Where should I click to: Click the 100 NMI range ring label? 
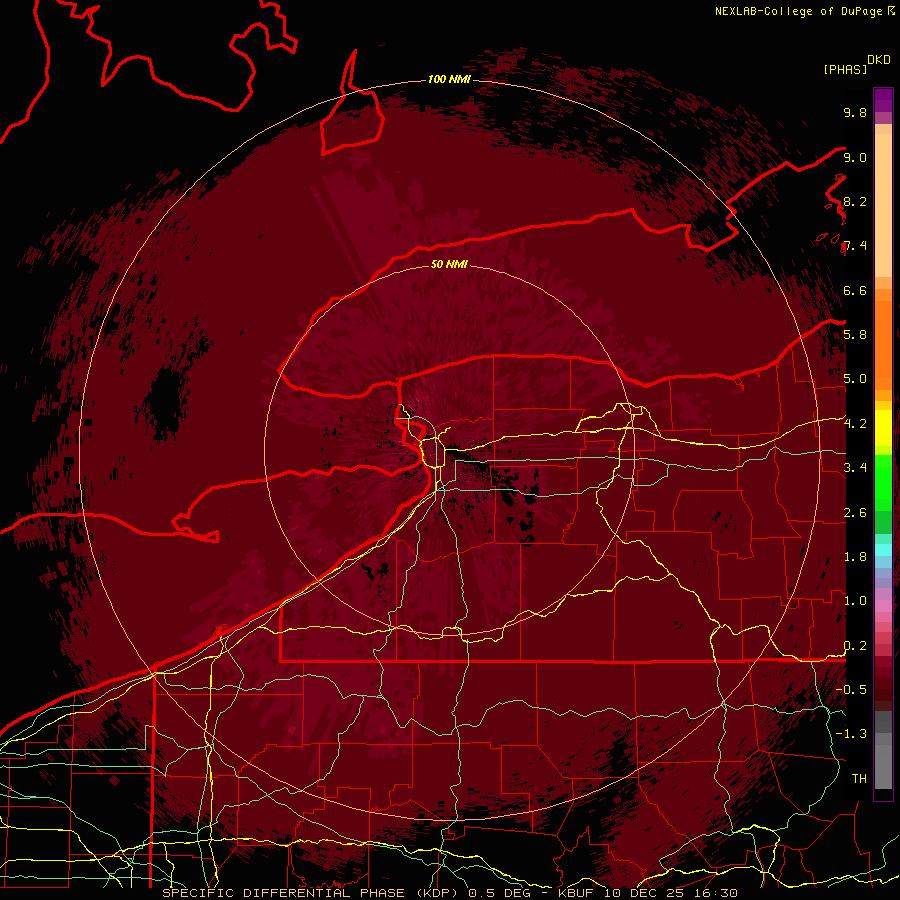tap(449, 79)
